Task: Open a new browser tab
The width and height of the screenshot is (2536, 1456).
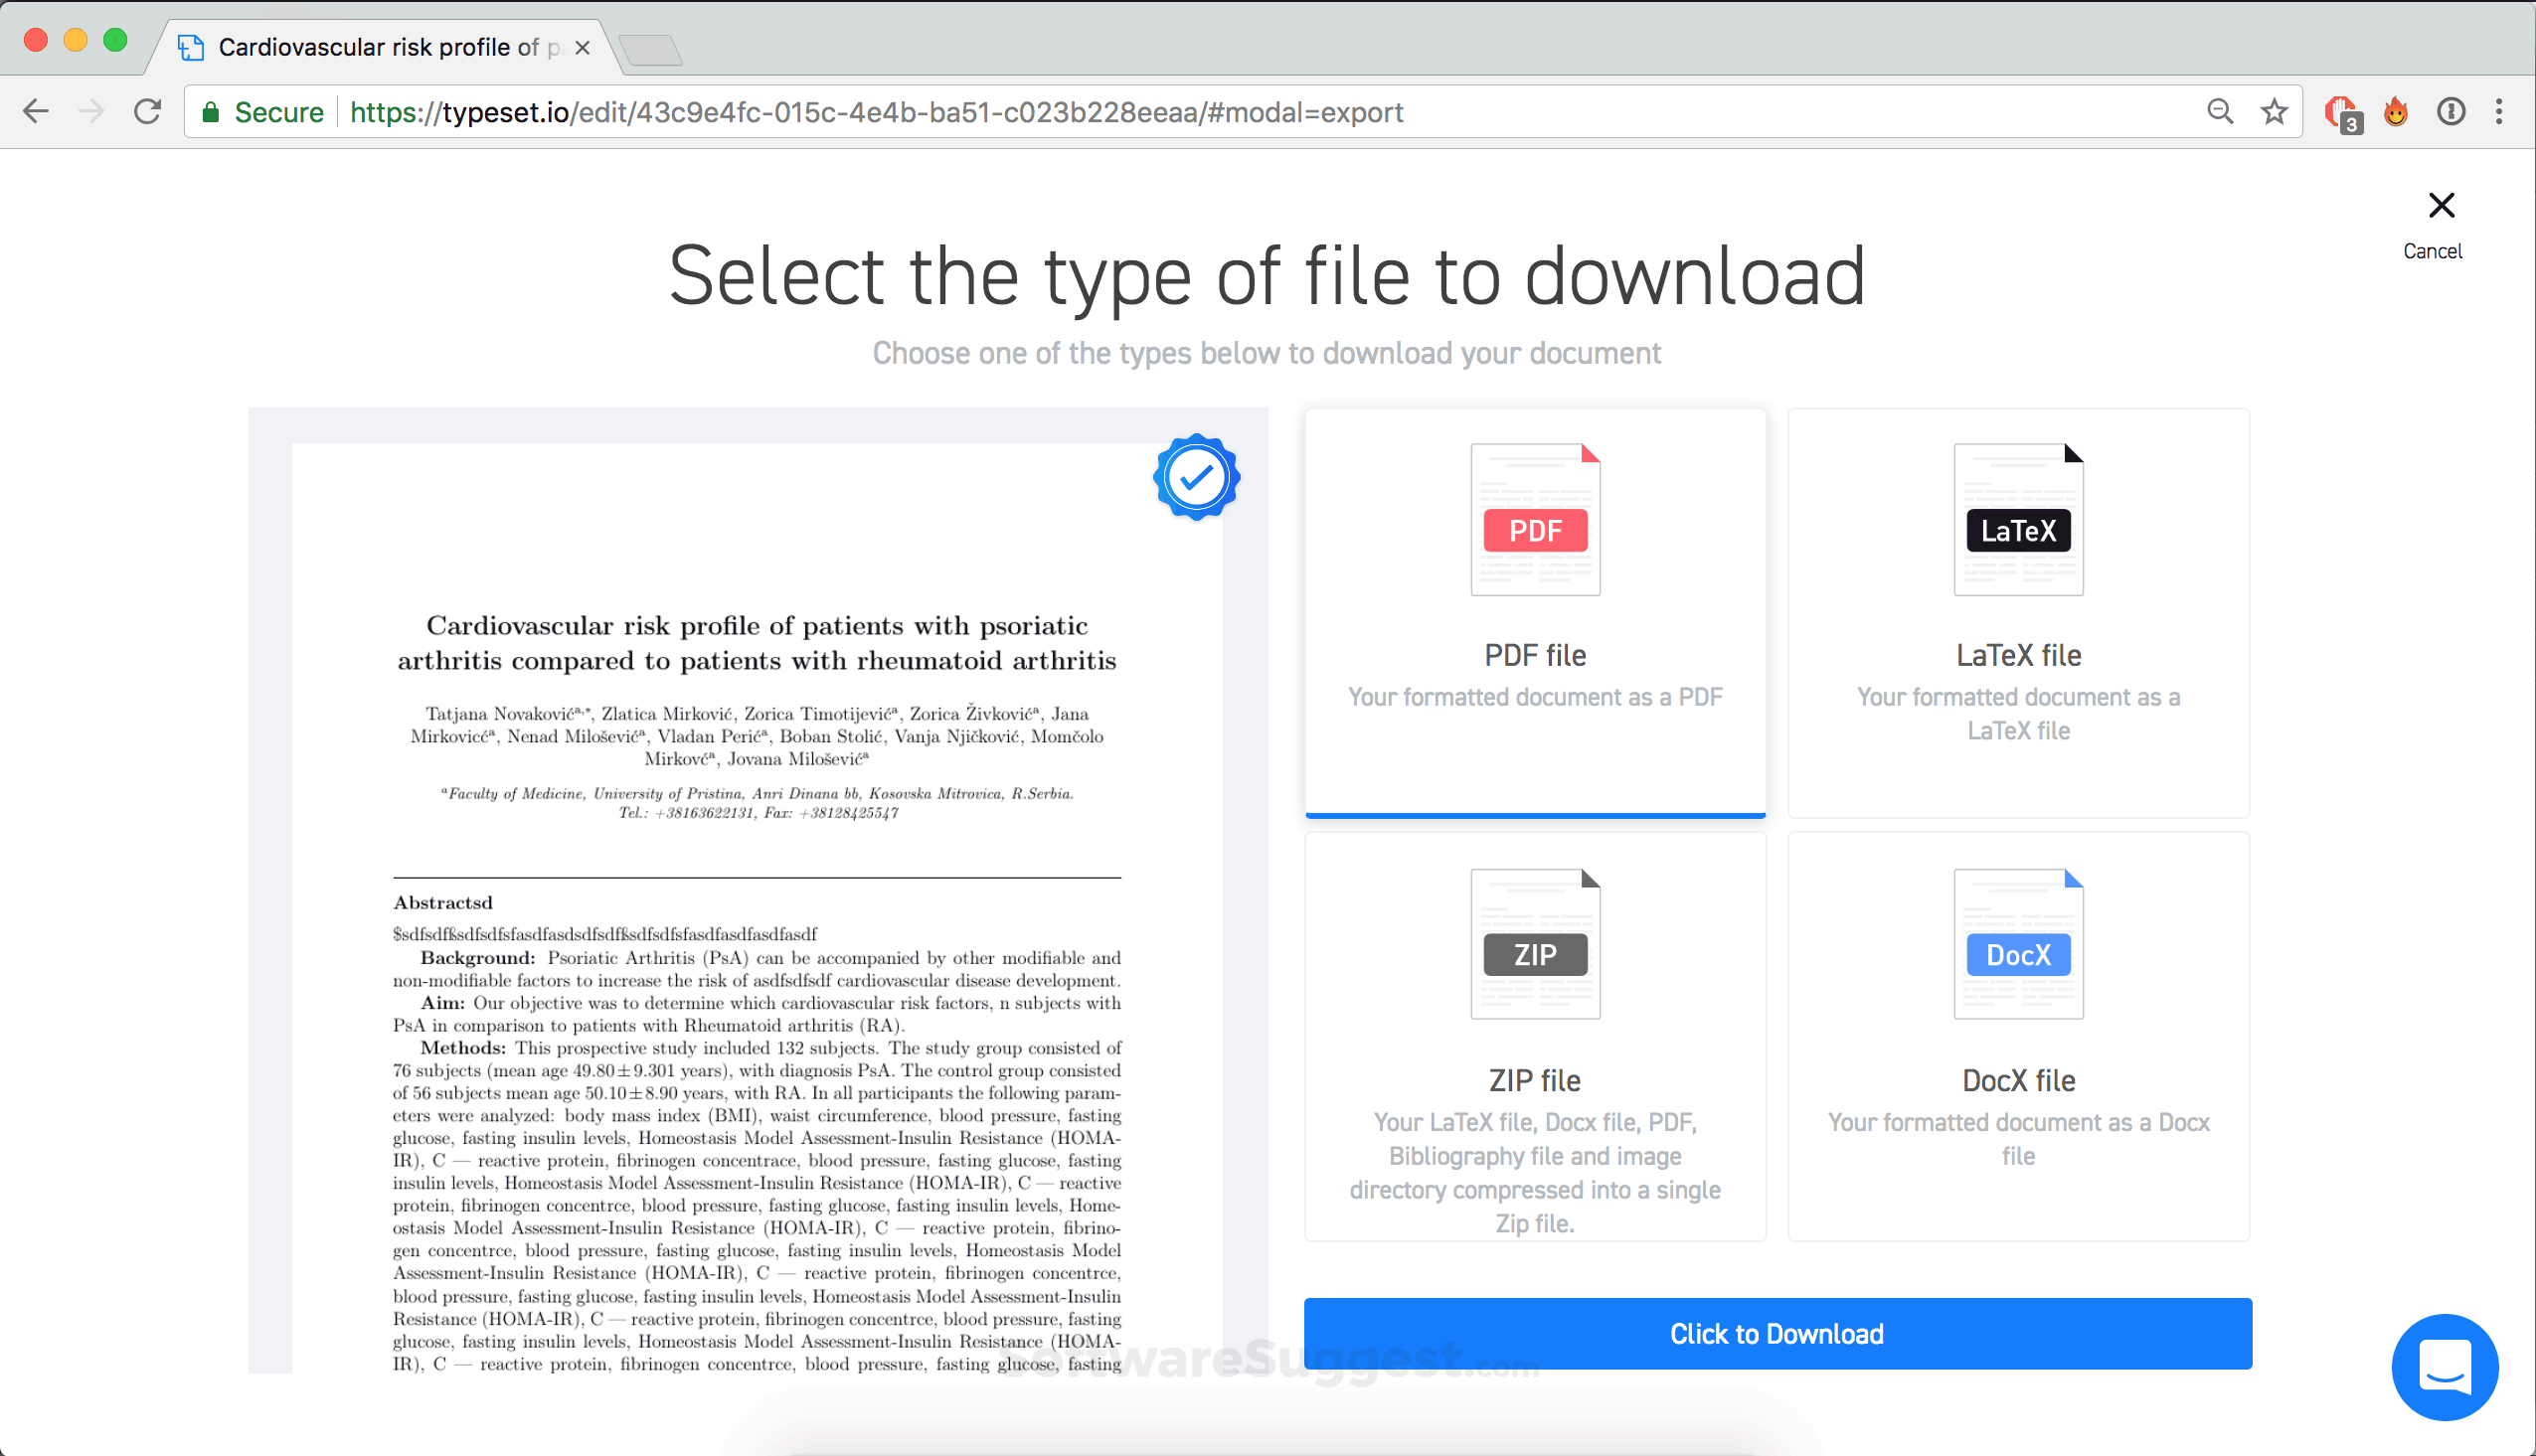Action: [x=652, y=46]
